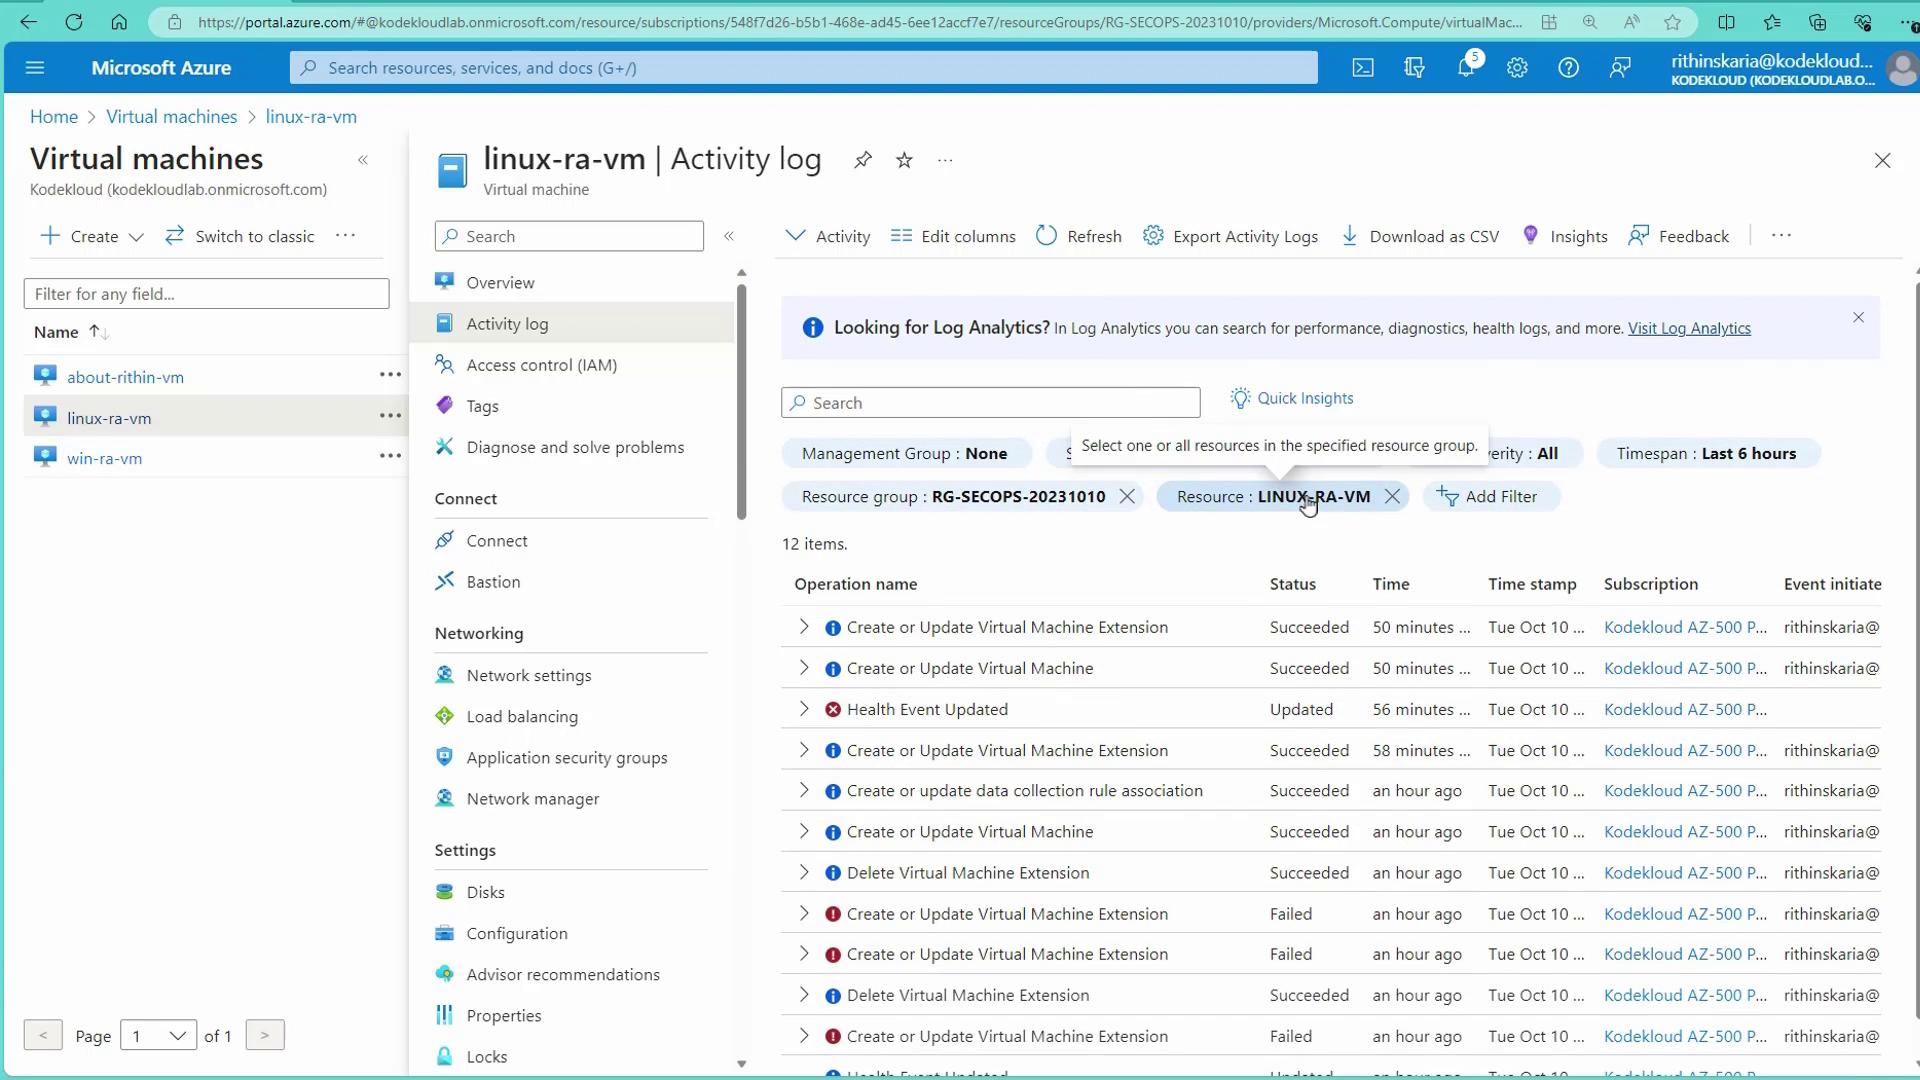Image resolution: width=1920 pixels, height=1080 pixels.
Task: Open Cloud Shell from the top bar
Action: (1362, 68)
